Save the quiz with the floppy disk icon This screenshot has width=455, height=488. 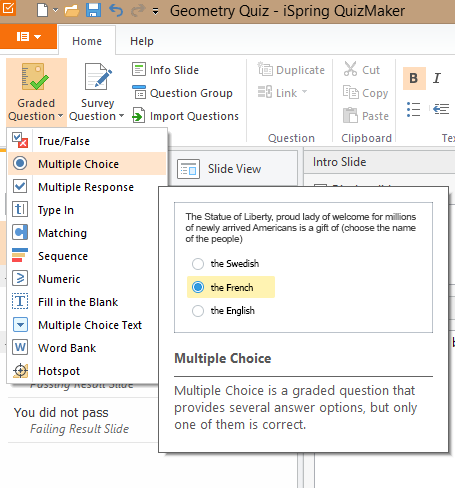(x=94, y=10)
